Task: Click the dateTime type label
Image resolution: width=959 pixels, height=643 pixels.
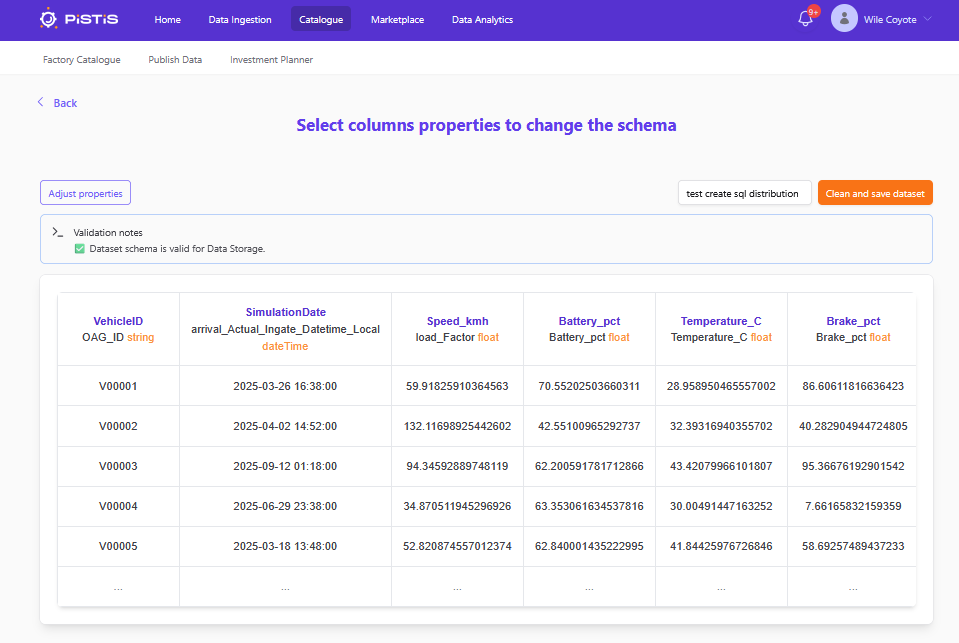Action: (285, 346)
